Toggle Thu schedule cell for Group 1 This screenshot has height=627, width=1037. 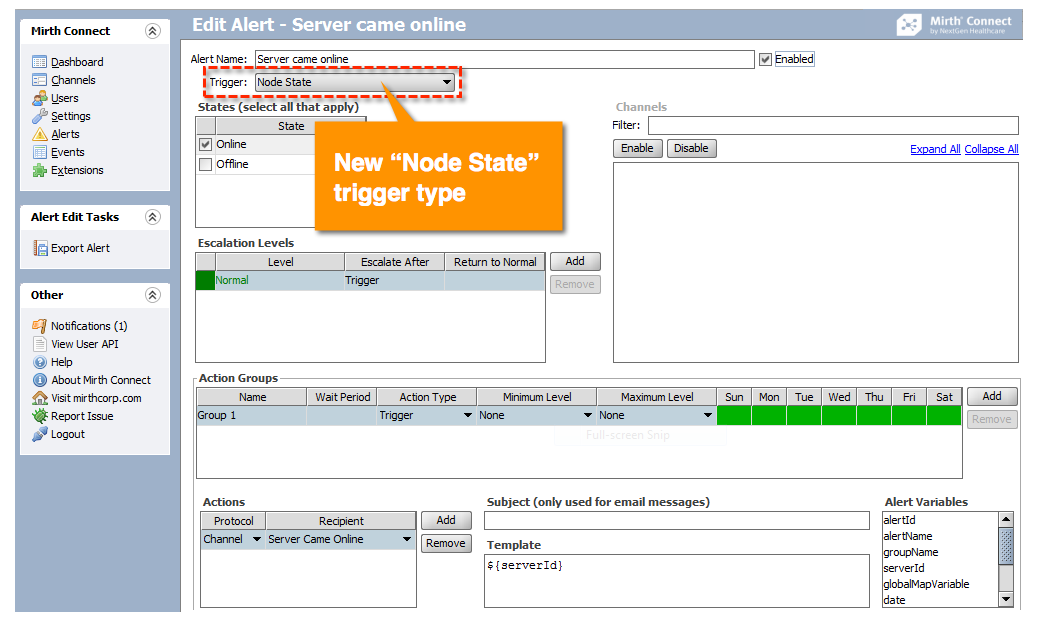874,415
